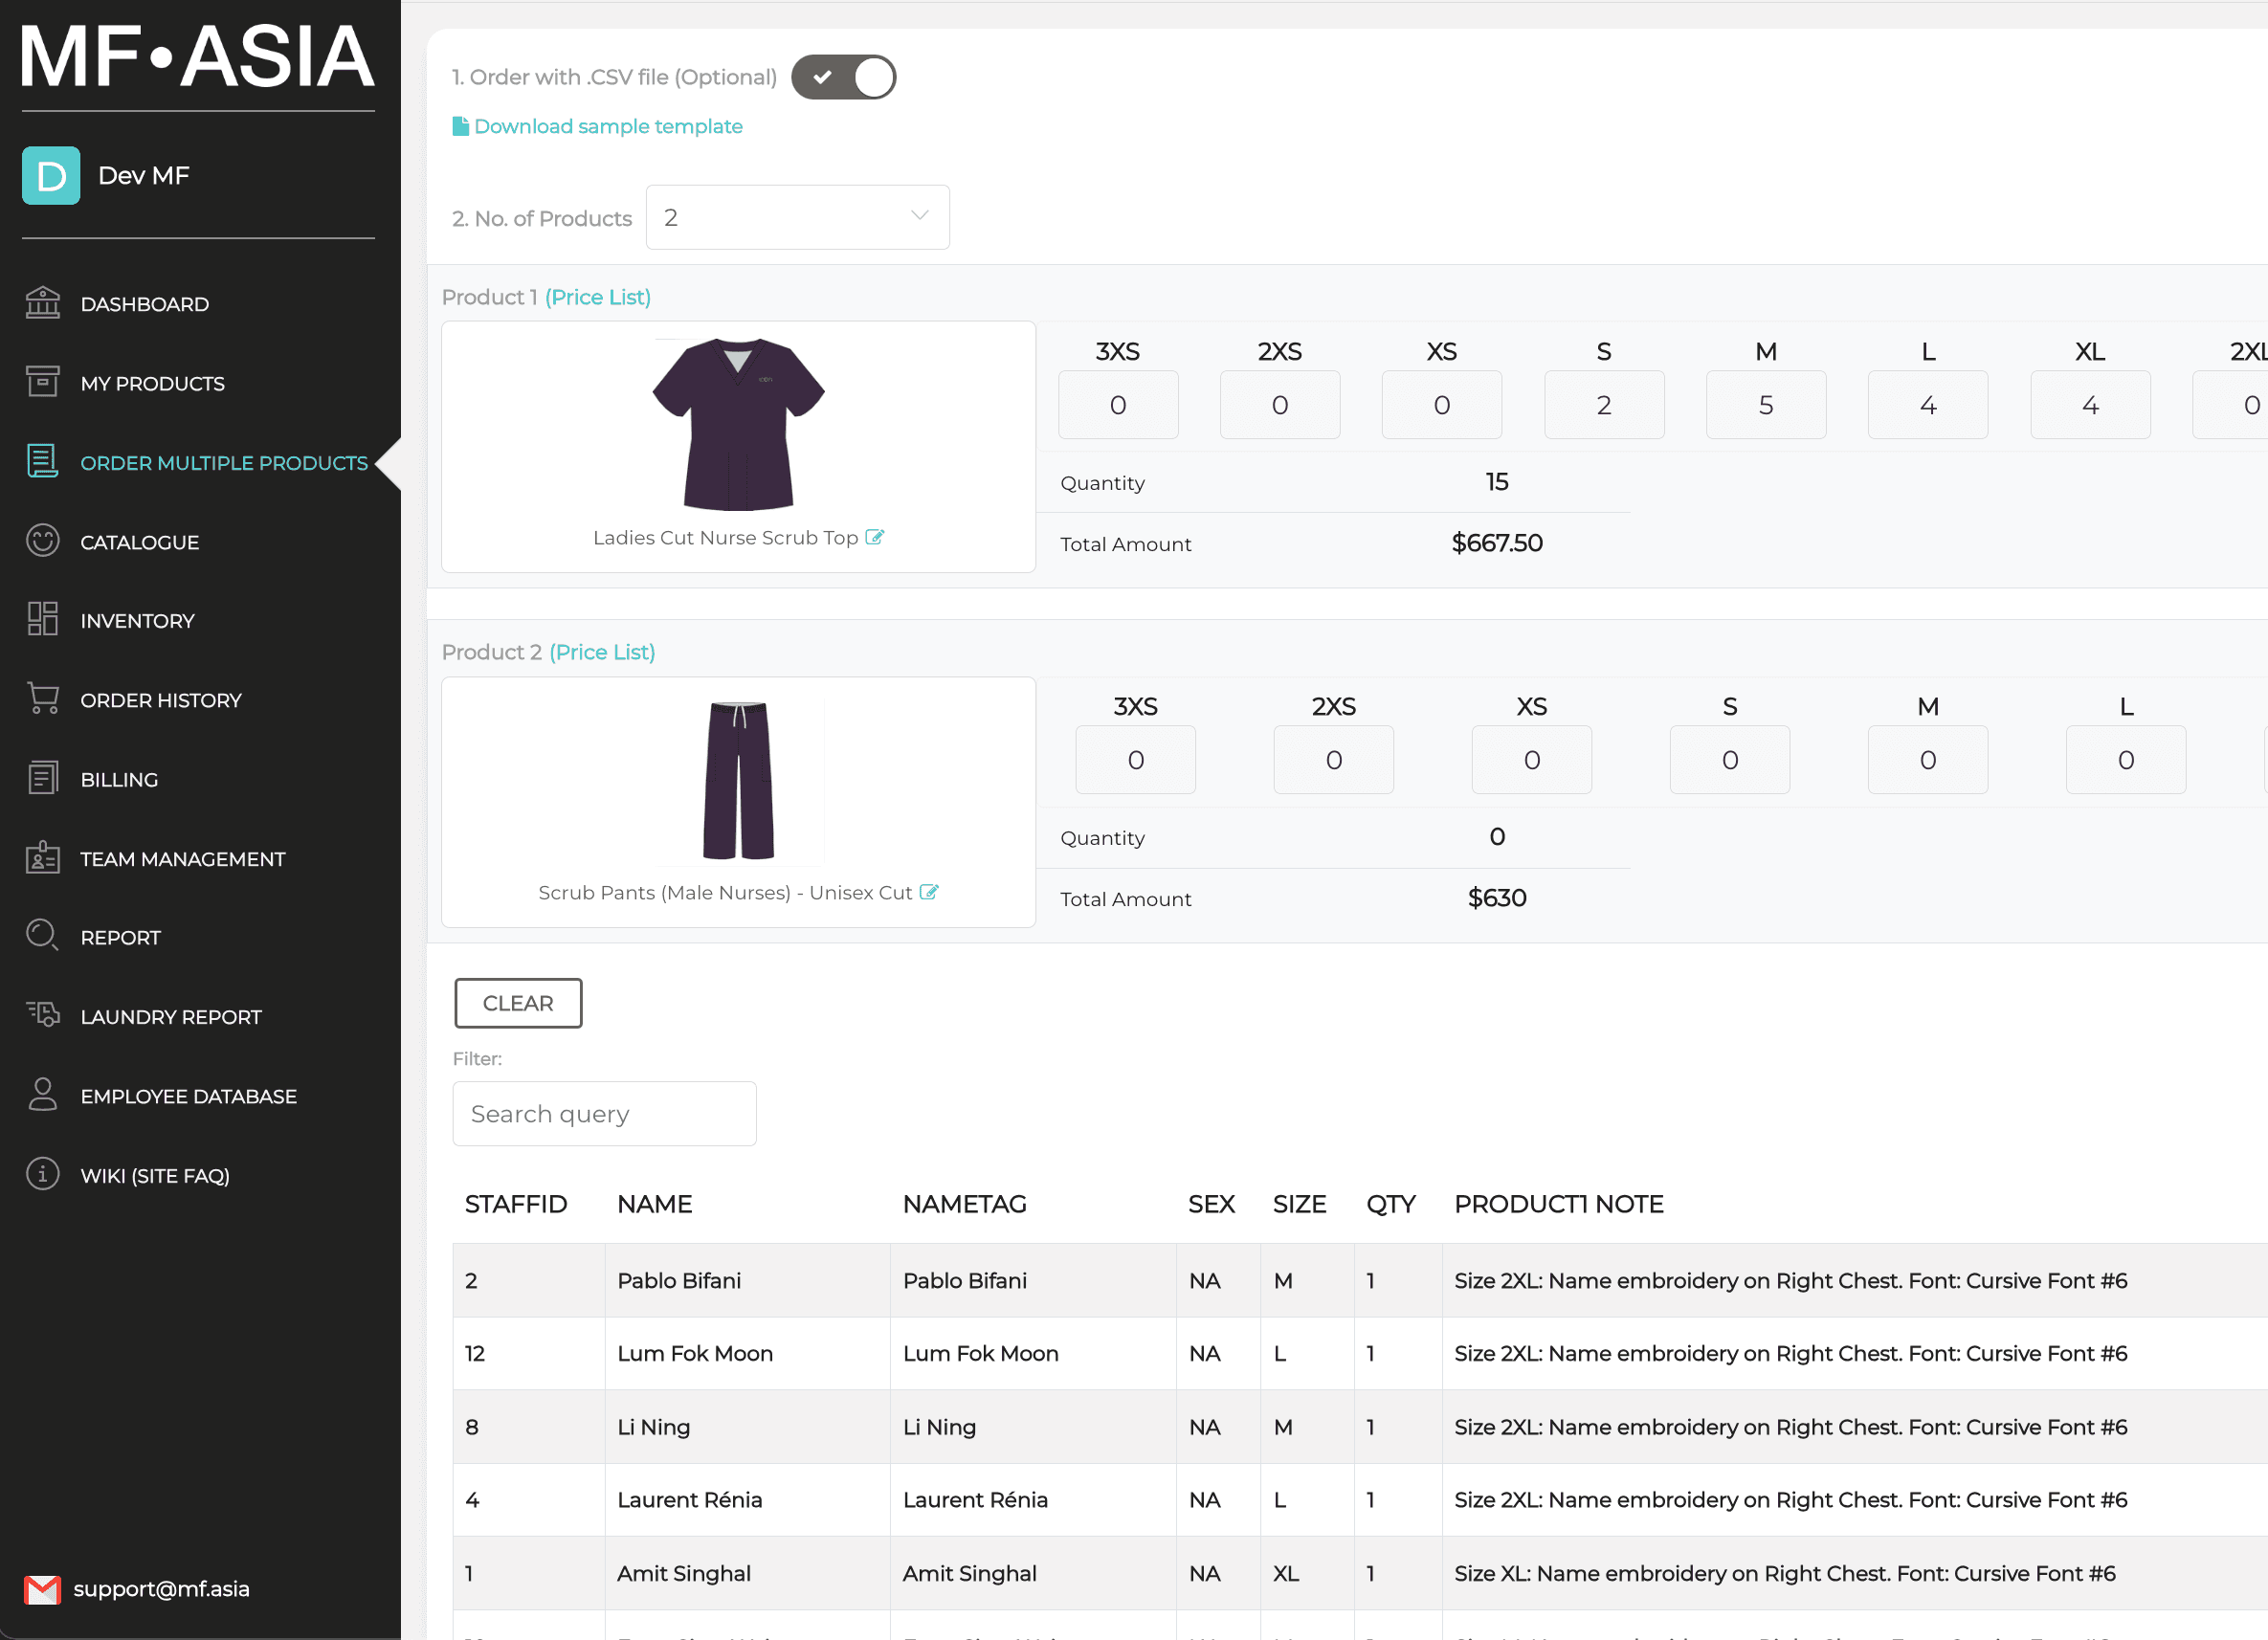Toggle off Order with .CSV file
The width and height of the screenshot is (2268, 1640).
pyautogui.click(x=844, y=76)
